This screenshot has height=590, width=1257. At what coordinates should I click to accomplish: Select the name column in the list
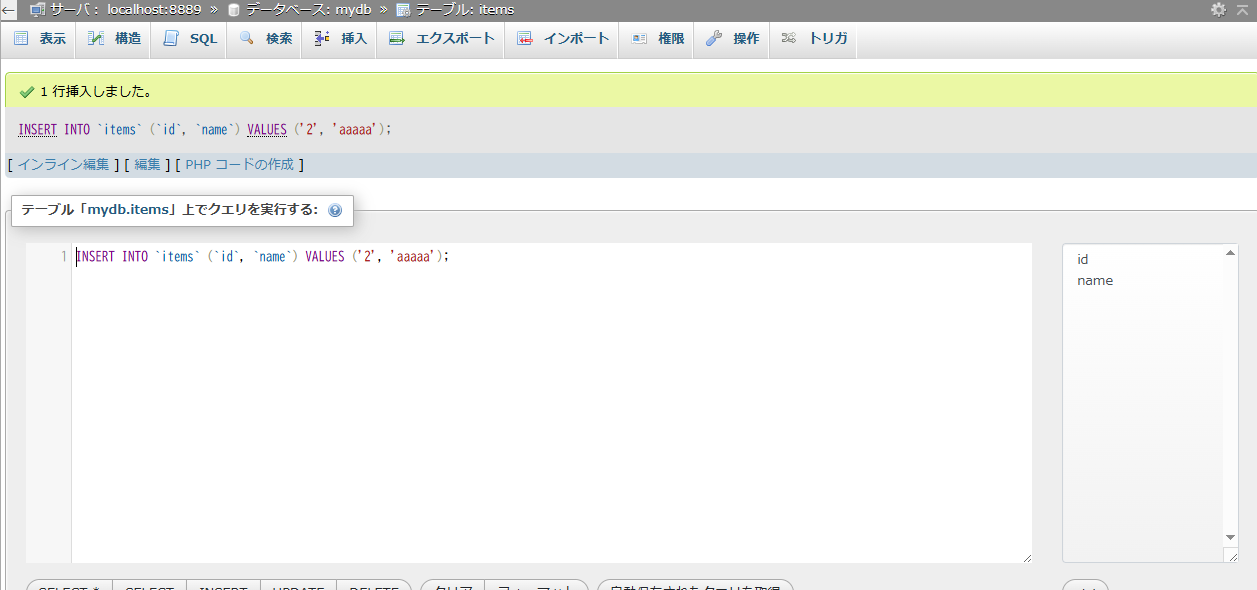[1095, 280]
